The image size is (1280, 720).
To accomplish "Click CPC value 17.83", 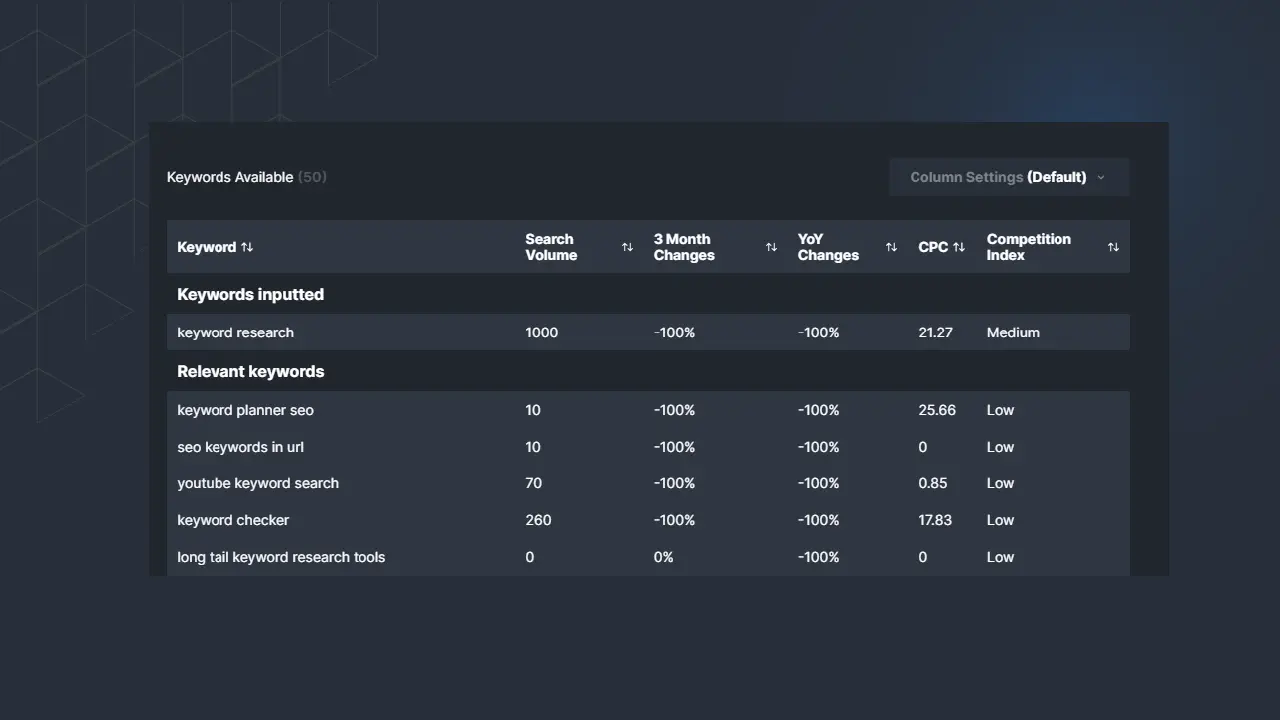I will (935, 520).
